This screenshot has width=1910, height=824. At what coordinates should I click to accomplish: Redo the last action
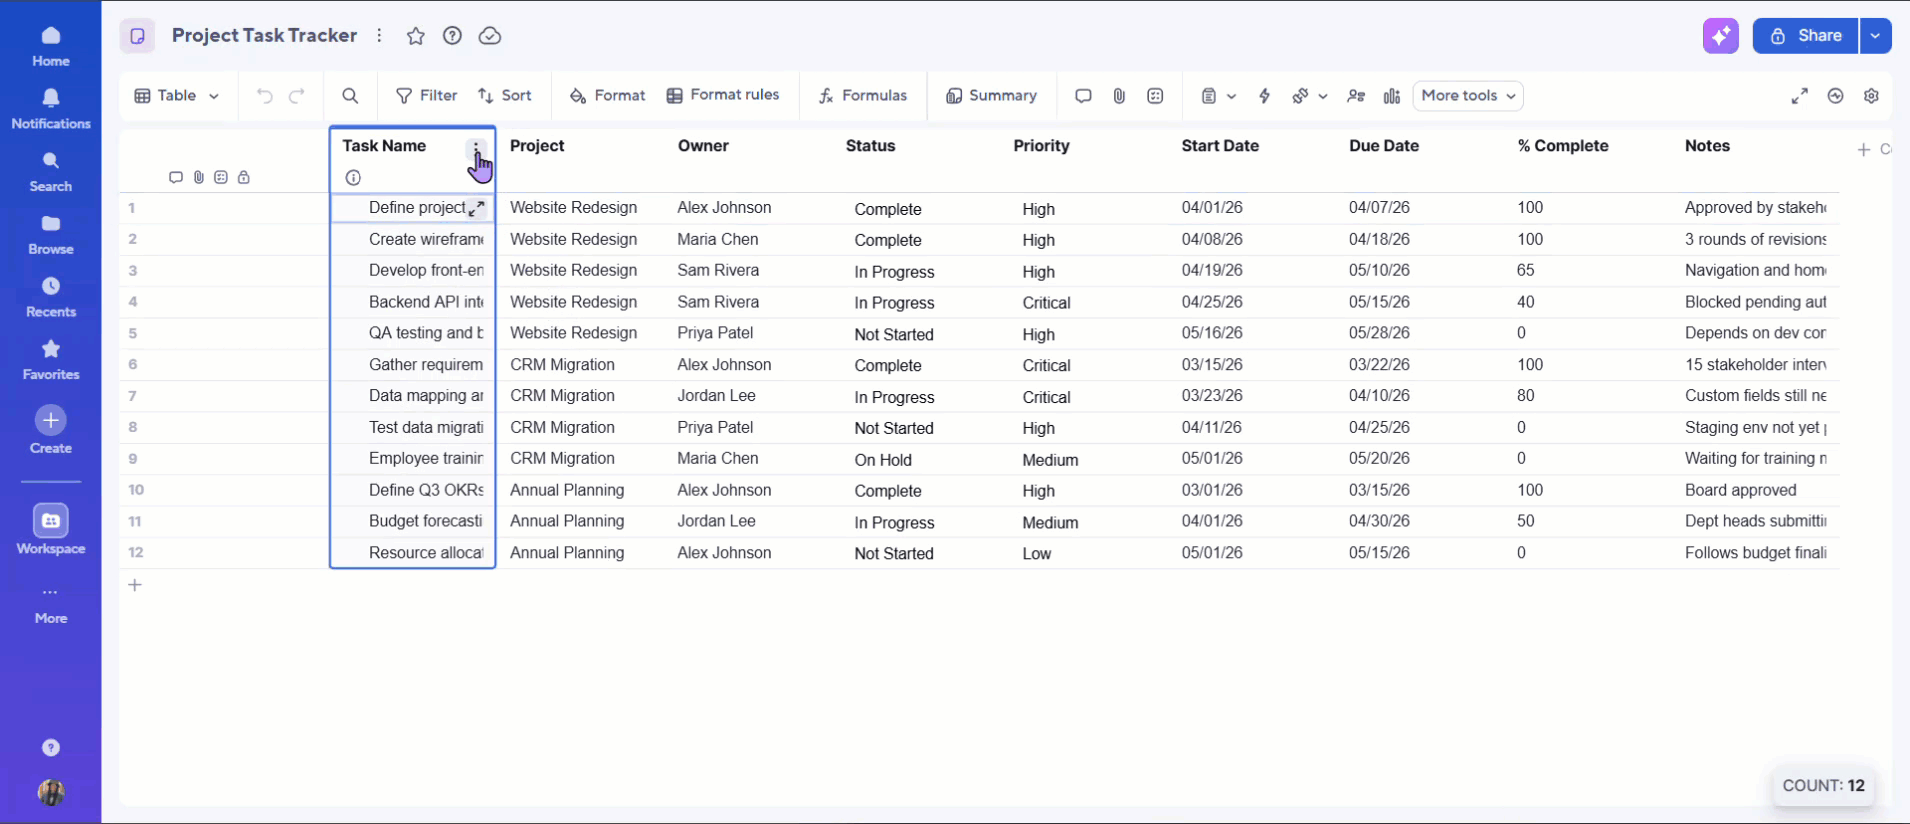click(297, 96)
